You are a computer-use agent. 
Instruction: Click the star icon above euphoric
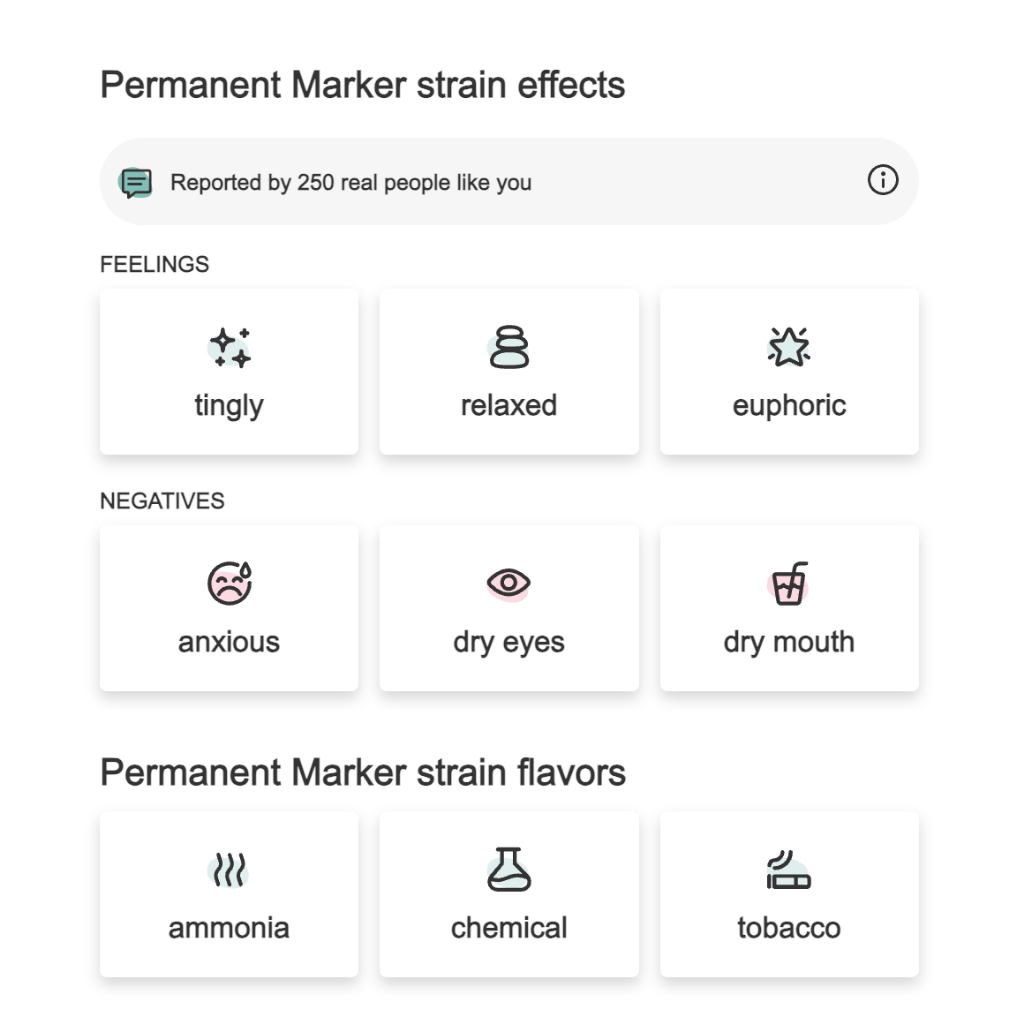tap(789, 347)
